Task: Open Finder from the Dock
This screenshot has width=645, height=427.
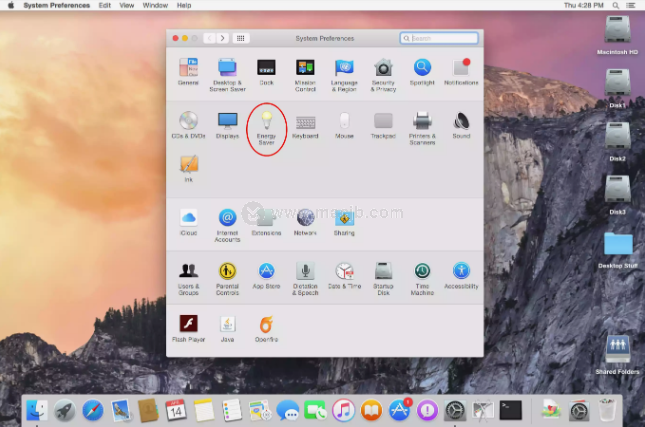Action: coord(37,410)
